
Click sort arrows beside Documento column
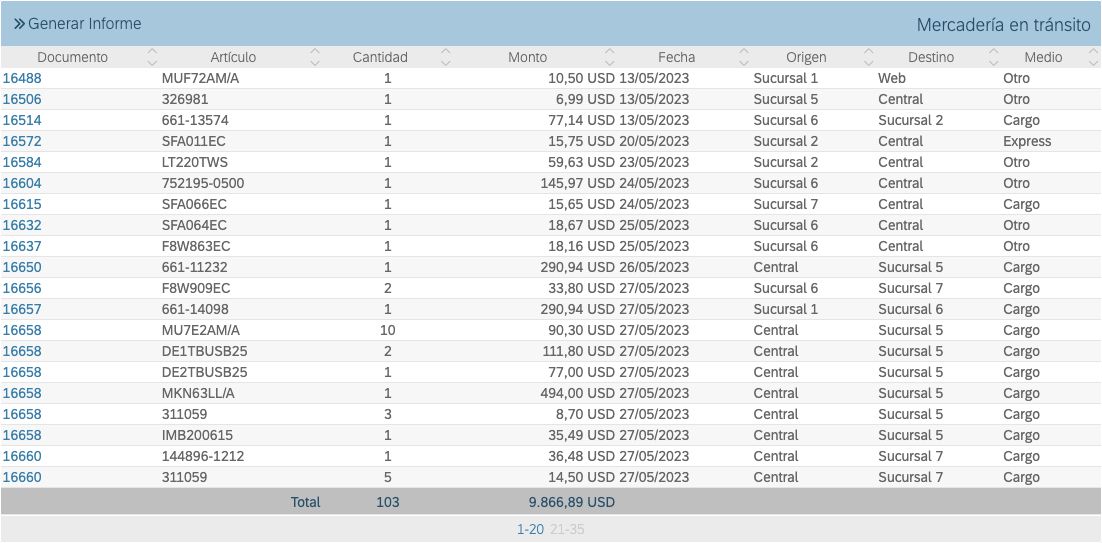point(152,58)
